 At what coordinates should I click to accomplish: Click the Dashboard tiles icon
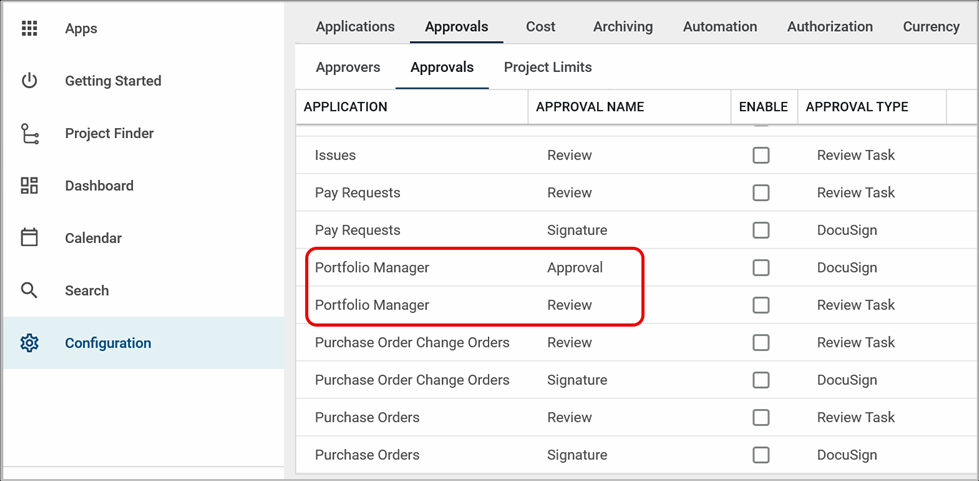click(29, 186)
